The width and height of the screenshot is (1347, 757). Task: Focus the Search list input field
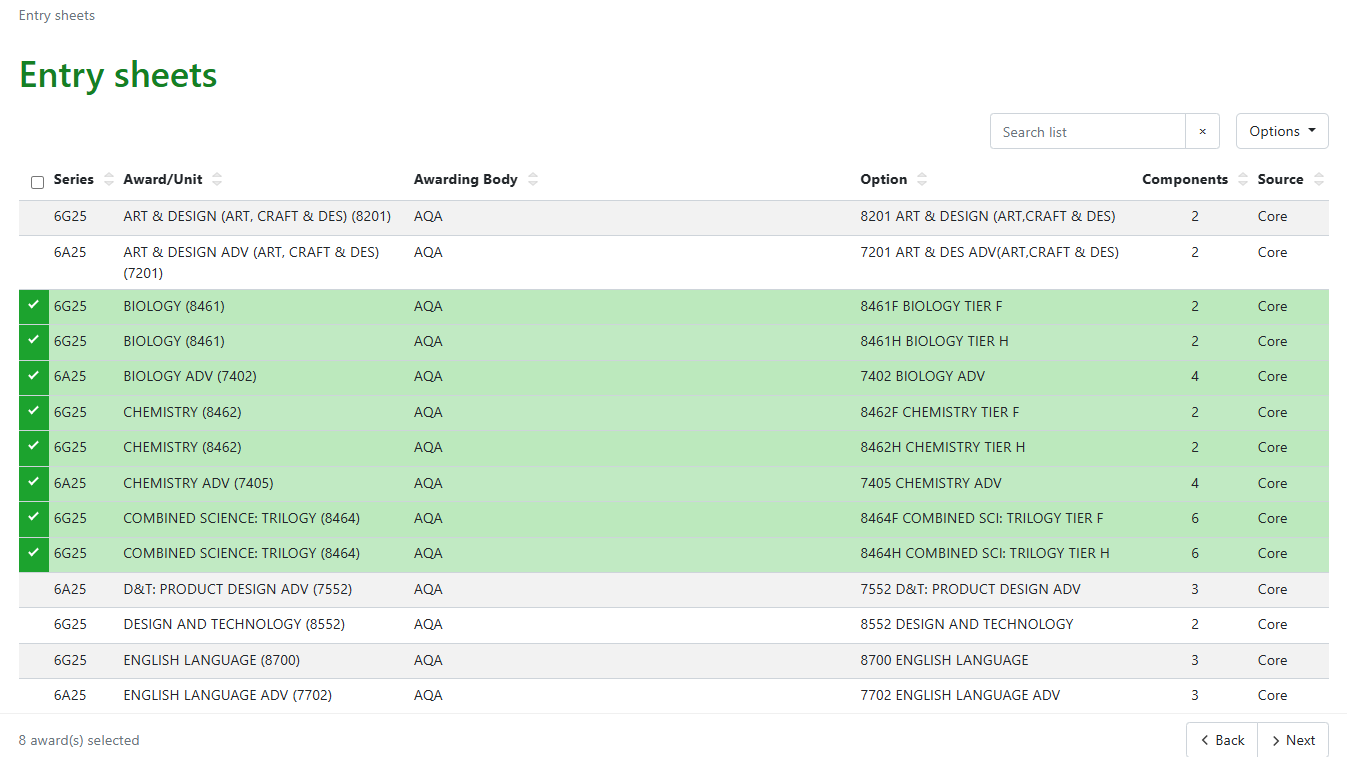[x=1088, y=131]
